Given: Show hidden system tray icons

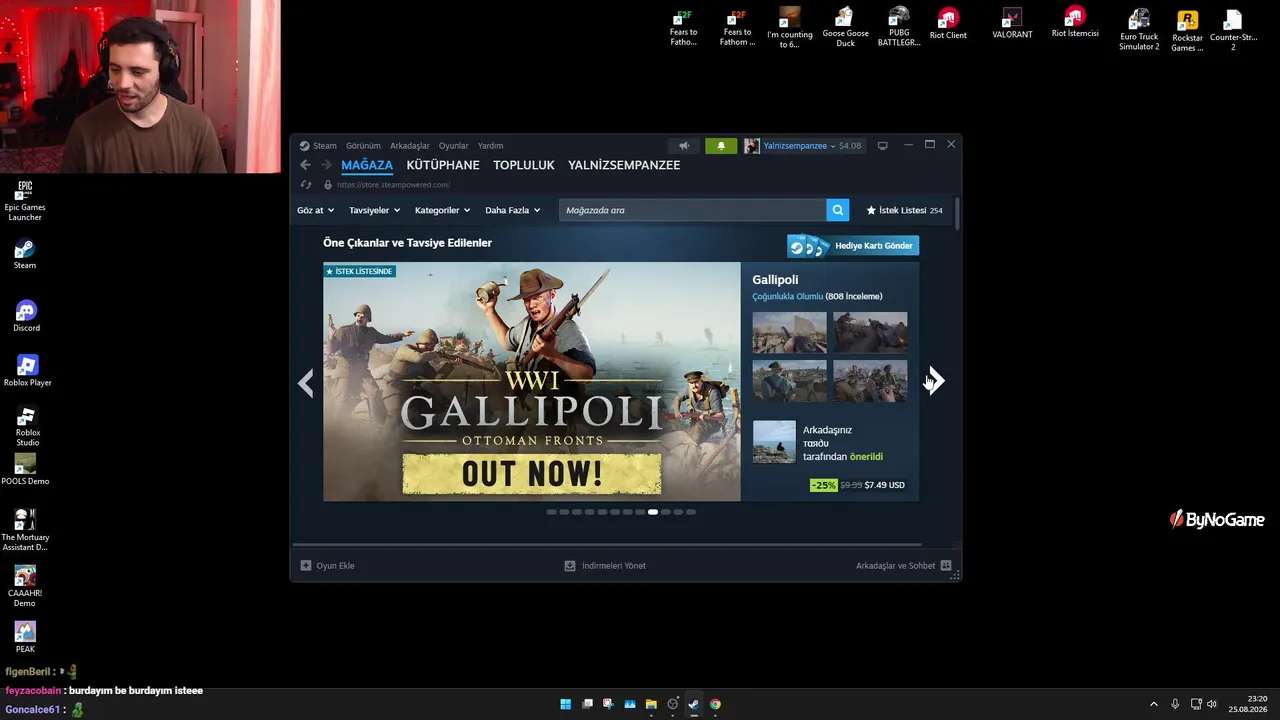Looking at the screenshot, I should 1153,704.
